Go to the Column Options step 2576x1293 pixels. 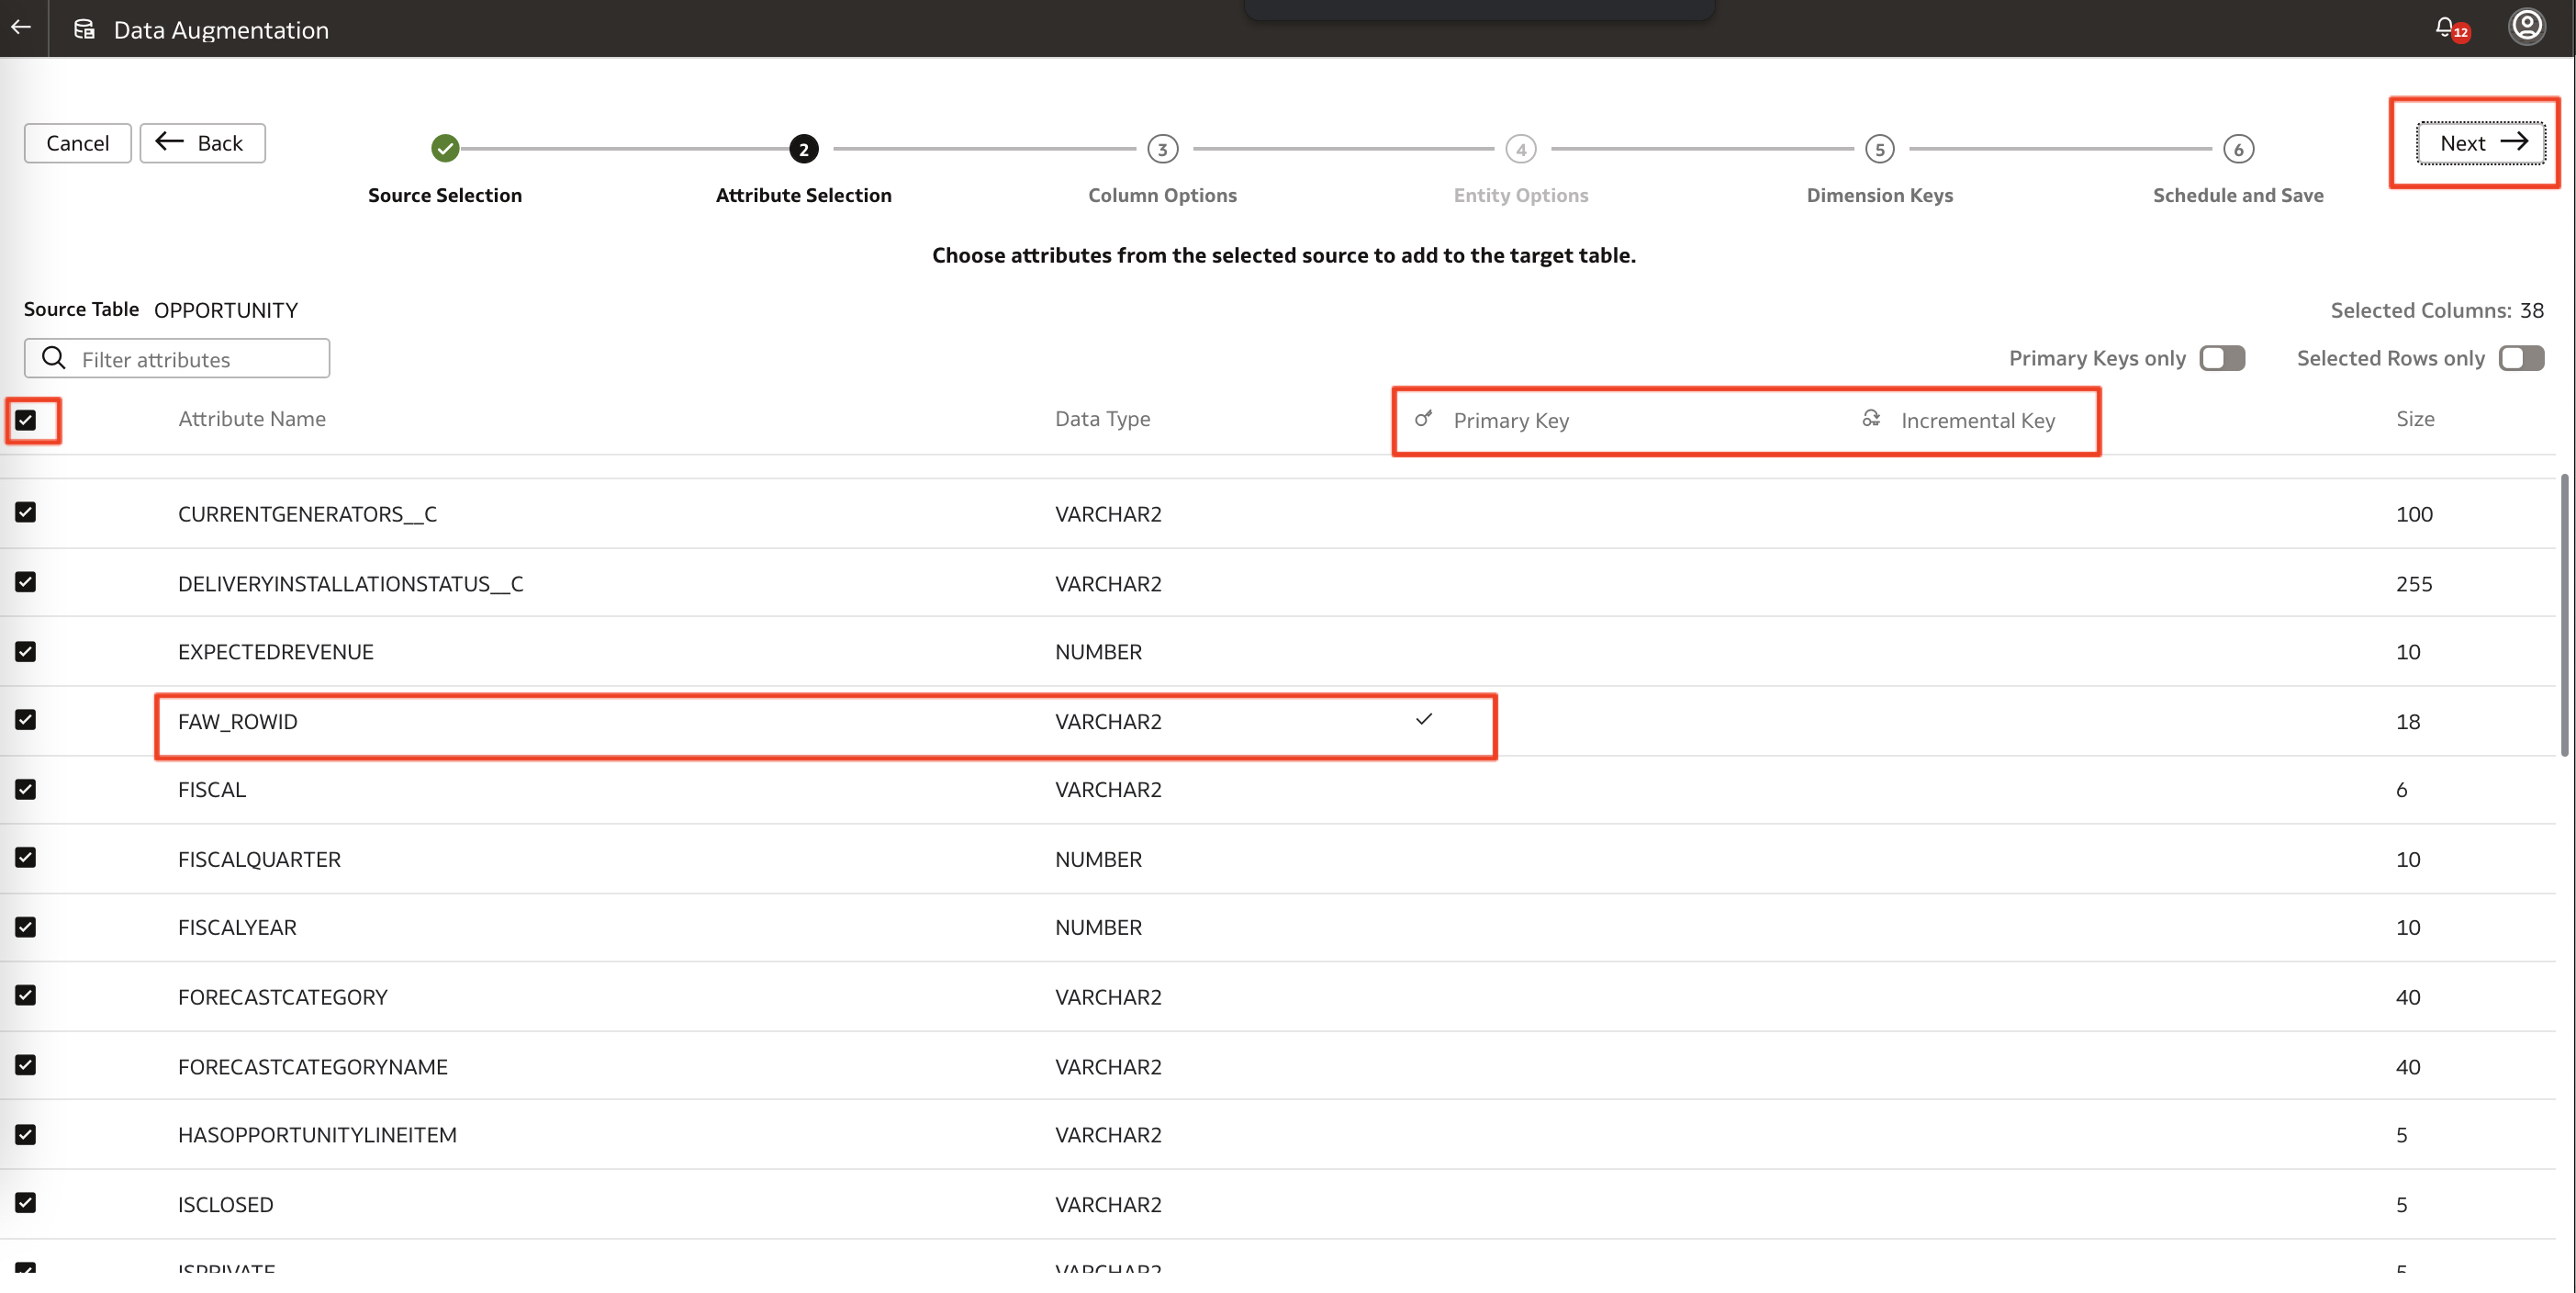(x=1162, y=149)
